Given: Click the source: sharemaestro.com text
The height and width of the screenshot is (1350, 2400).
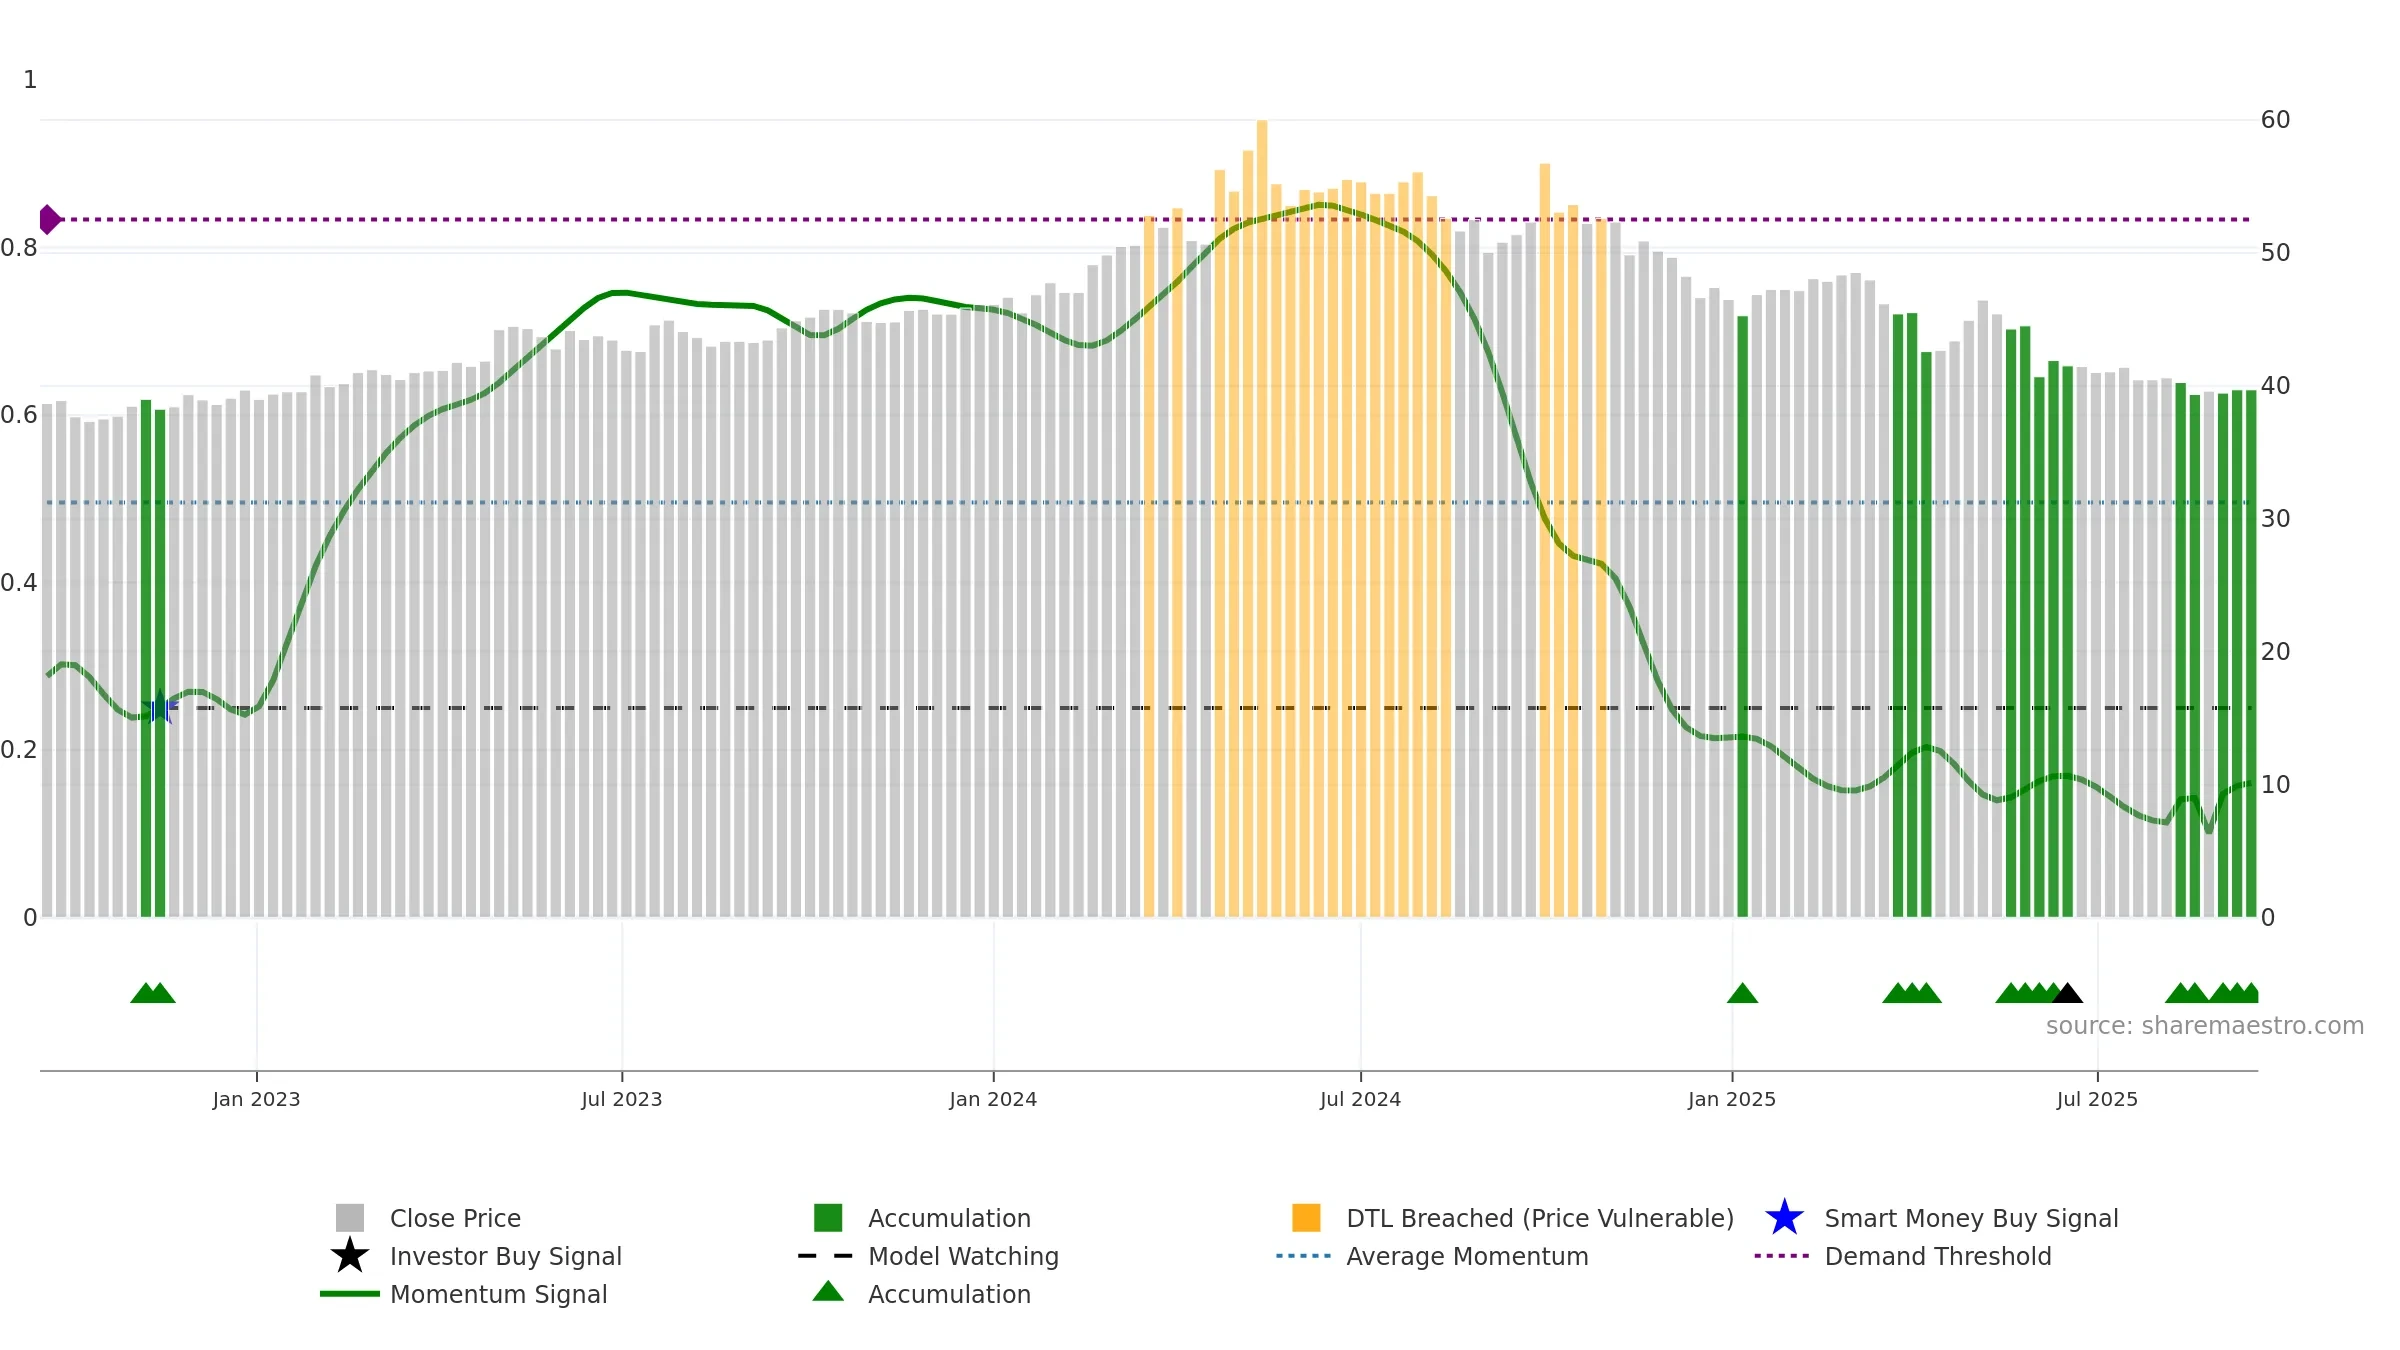Looking at the screenshot, I should (x=2205, y=1026).
